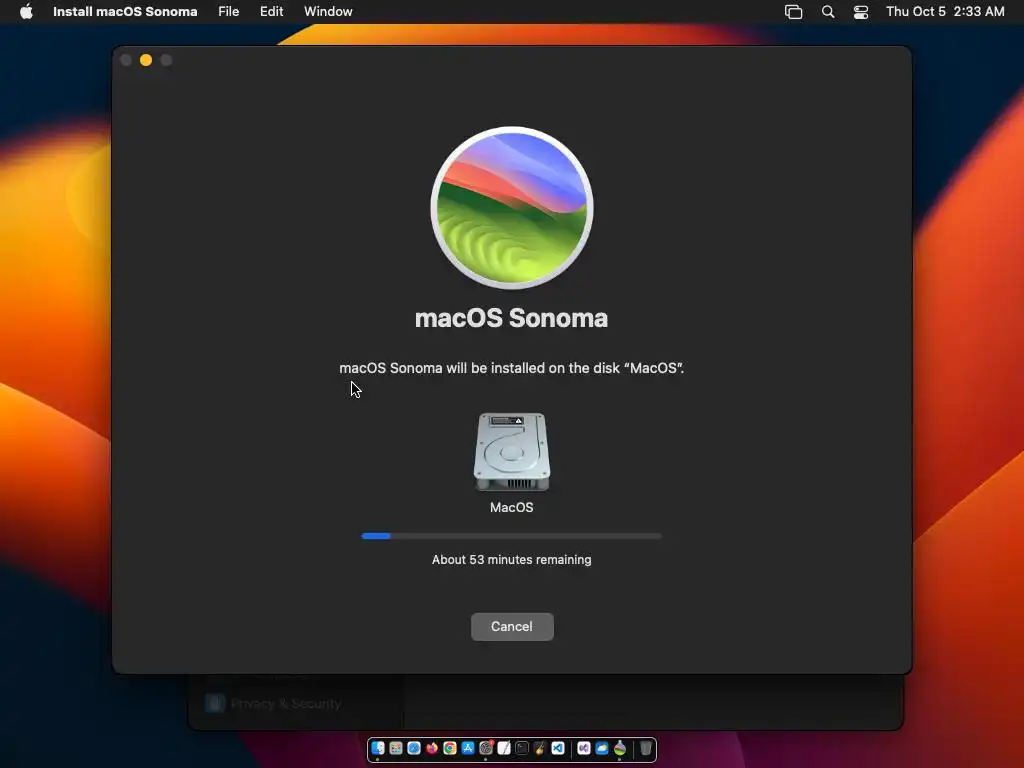Open the Edit menu
The width and height of the screenshot is (1024, 768).
[272, 11]
